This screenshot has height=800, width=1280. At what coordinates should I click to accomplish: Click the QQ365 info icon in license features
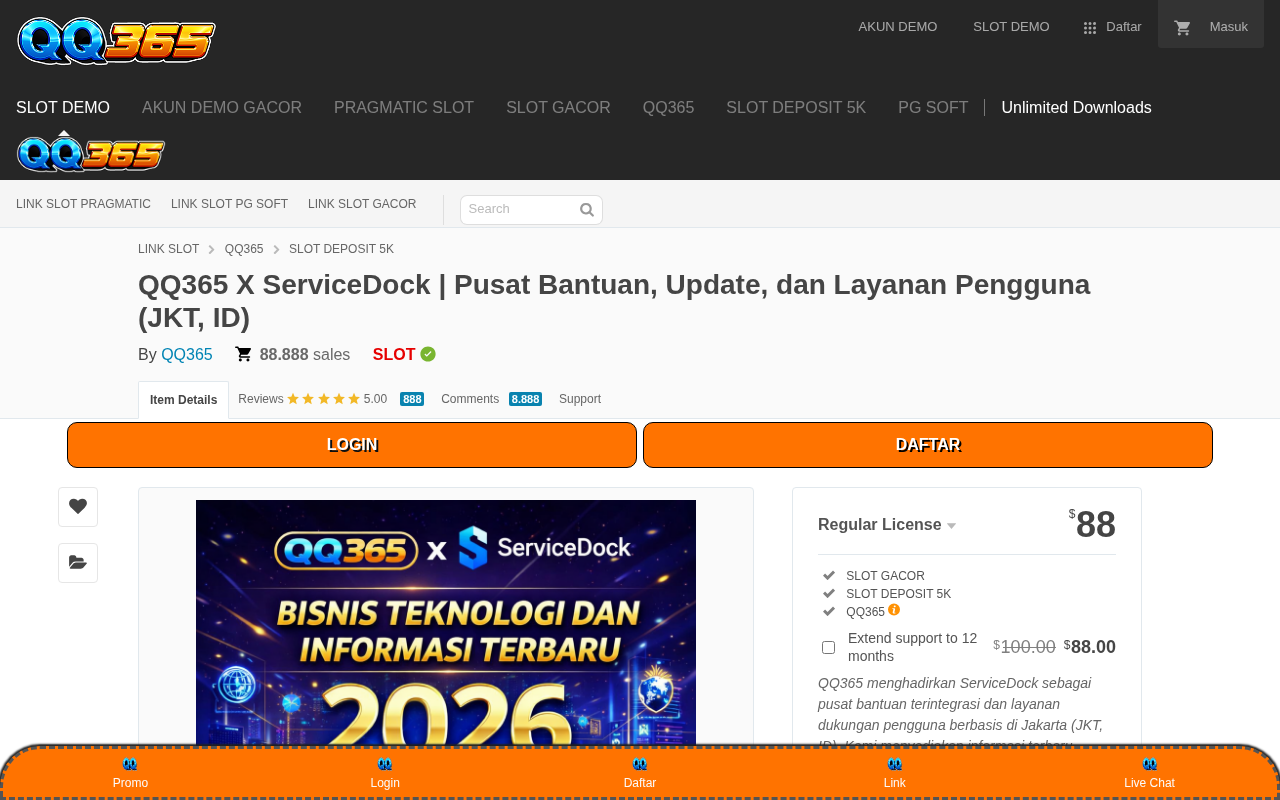point(894,609)
